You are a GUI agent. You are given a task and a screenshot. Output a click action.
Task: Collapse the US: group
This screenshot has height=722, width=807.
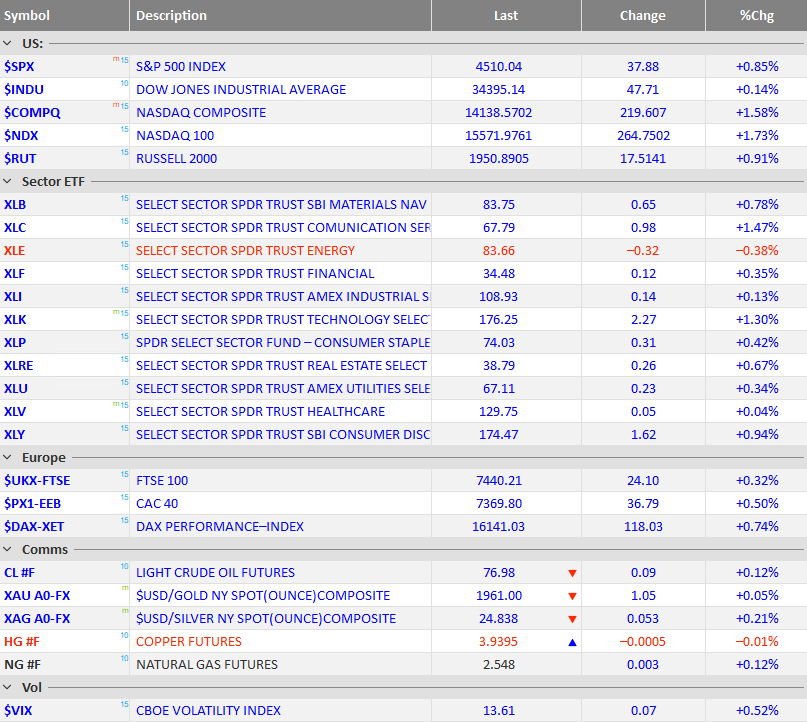tap(7, 44)
